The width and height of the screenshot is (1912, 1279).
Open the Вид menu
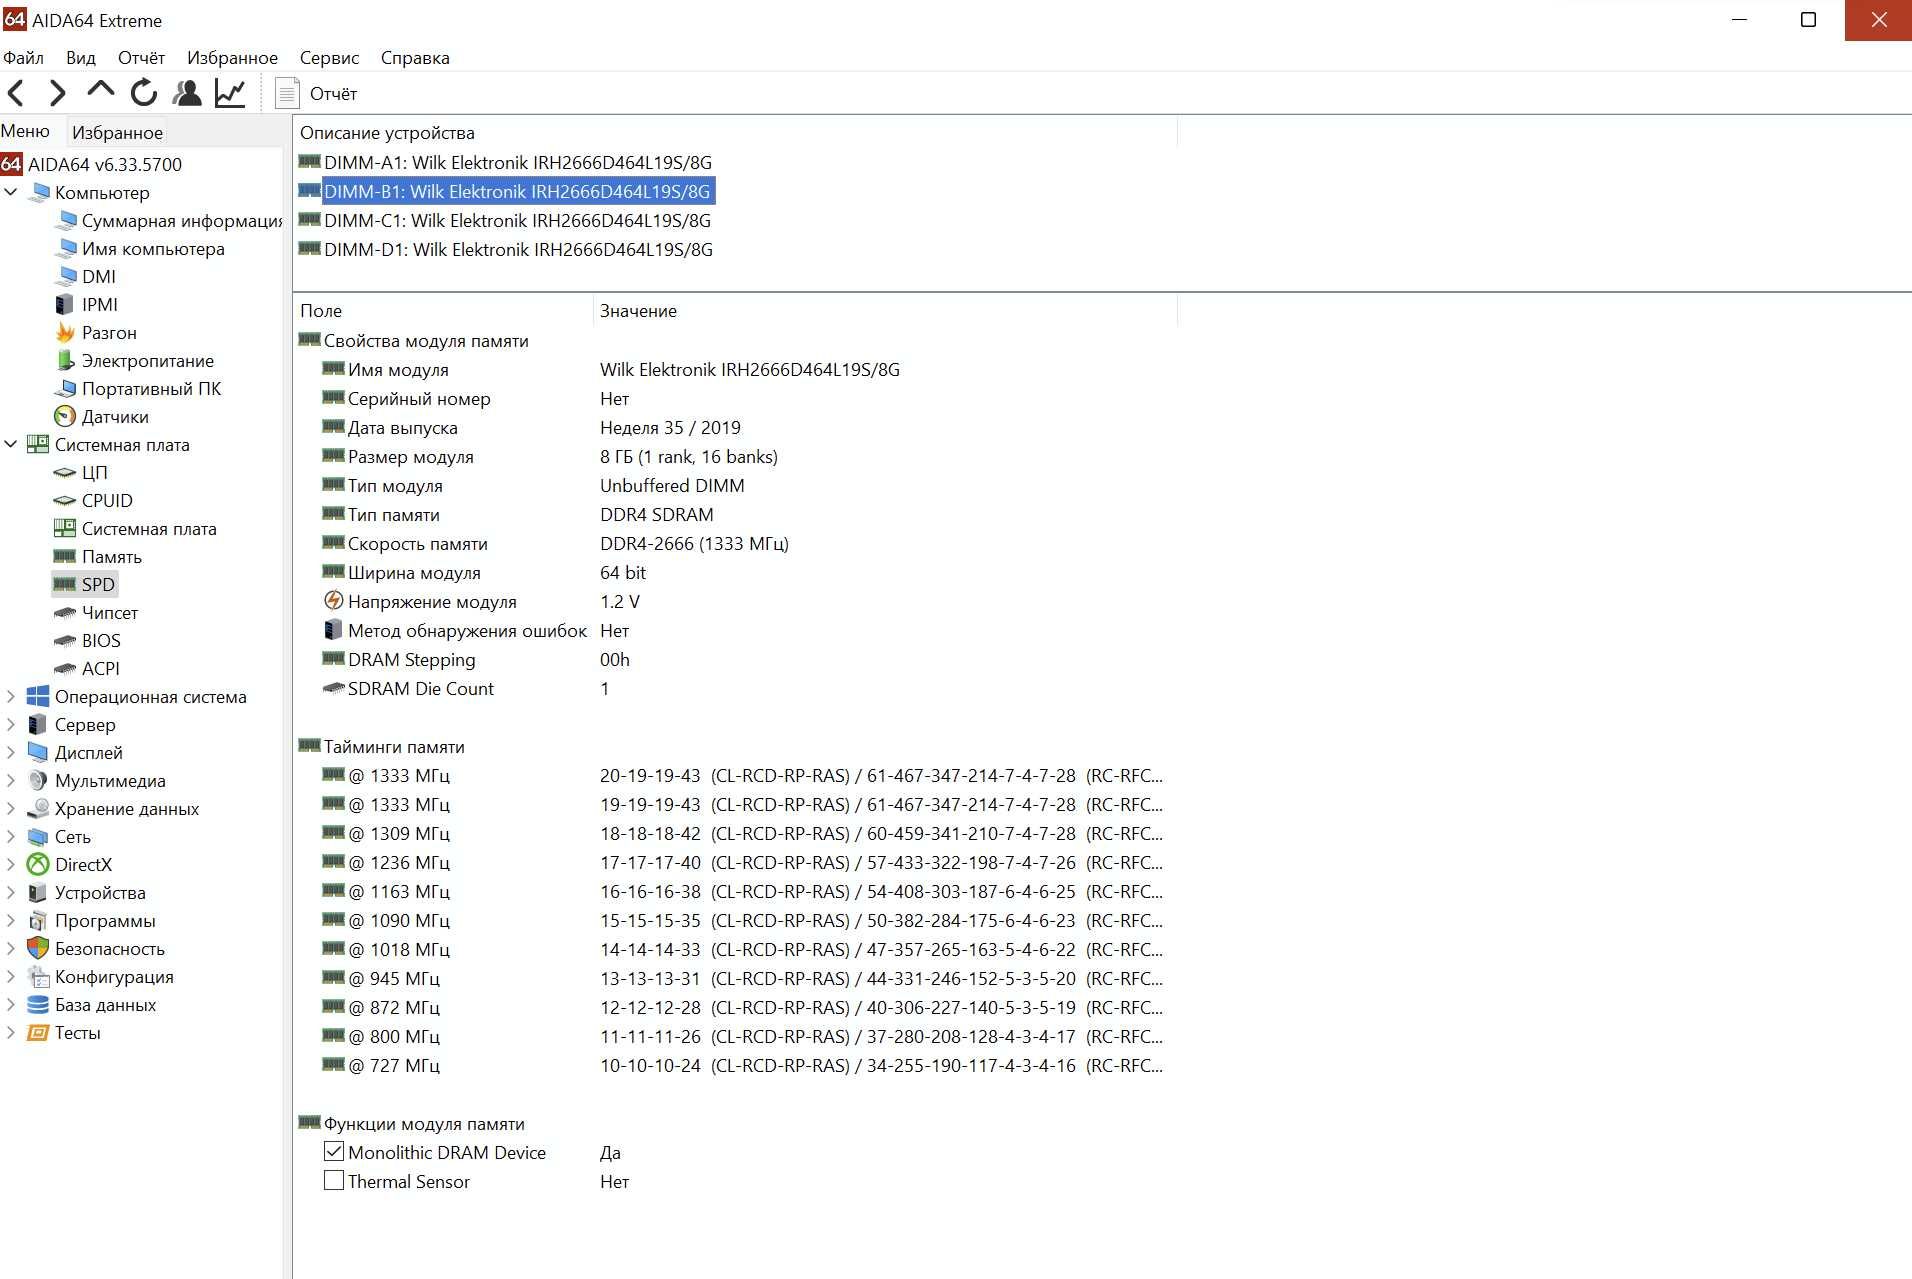pos(81,58)
